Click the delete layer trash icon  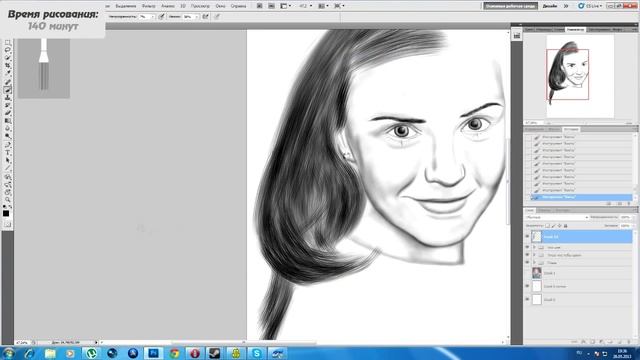tap(629, 342)
